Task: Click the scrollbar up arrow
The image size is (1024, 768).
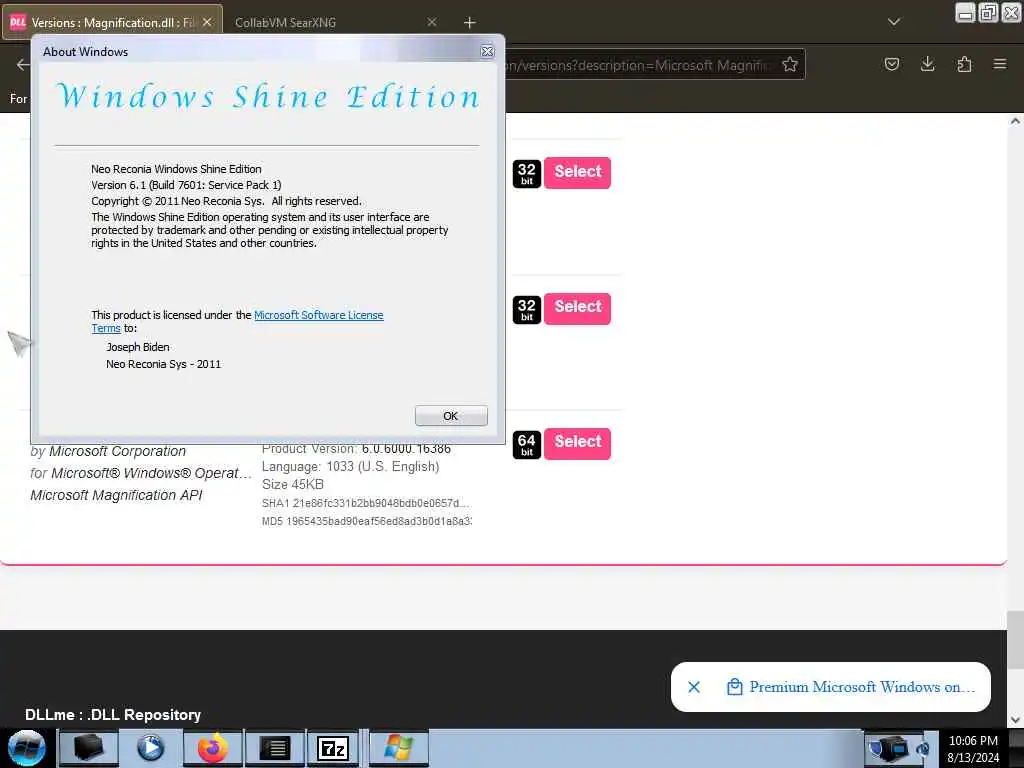Action: [1015, 121]
